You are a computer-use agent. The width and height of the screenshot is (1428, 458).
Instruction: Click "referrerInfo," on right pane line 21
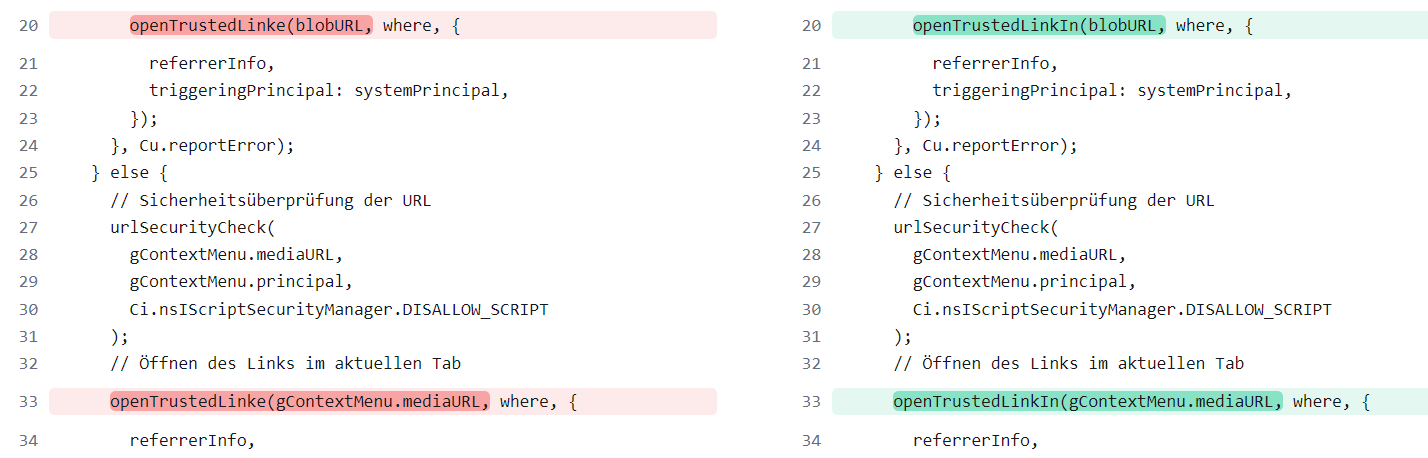994,64
